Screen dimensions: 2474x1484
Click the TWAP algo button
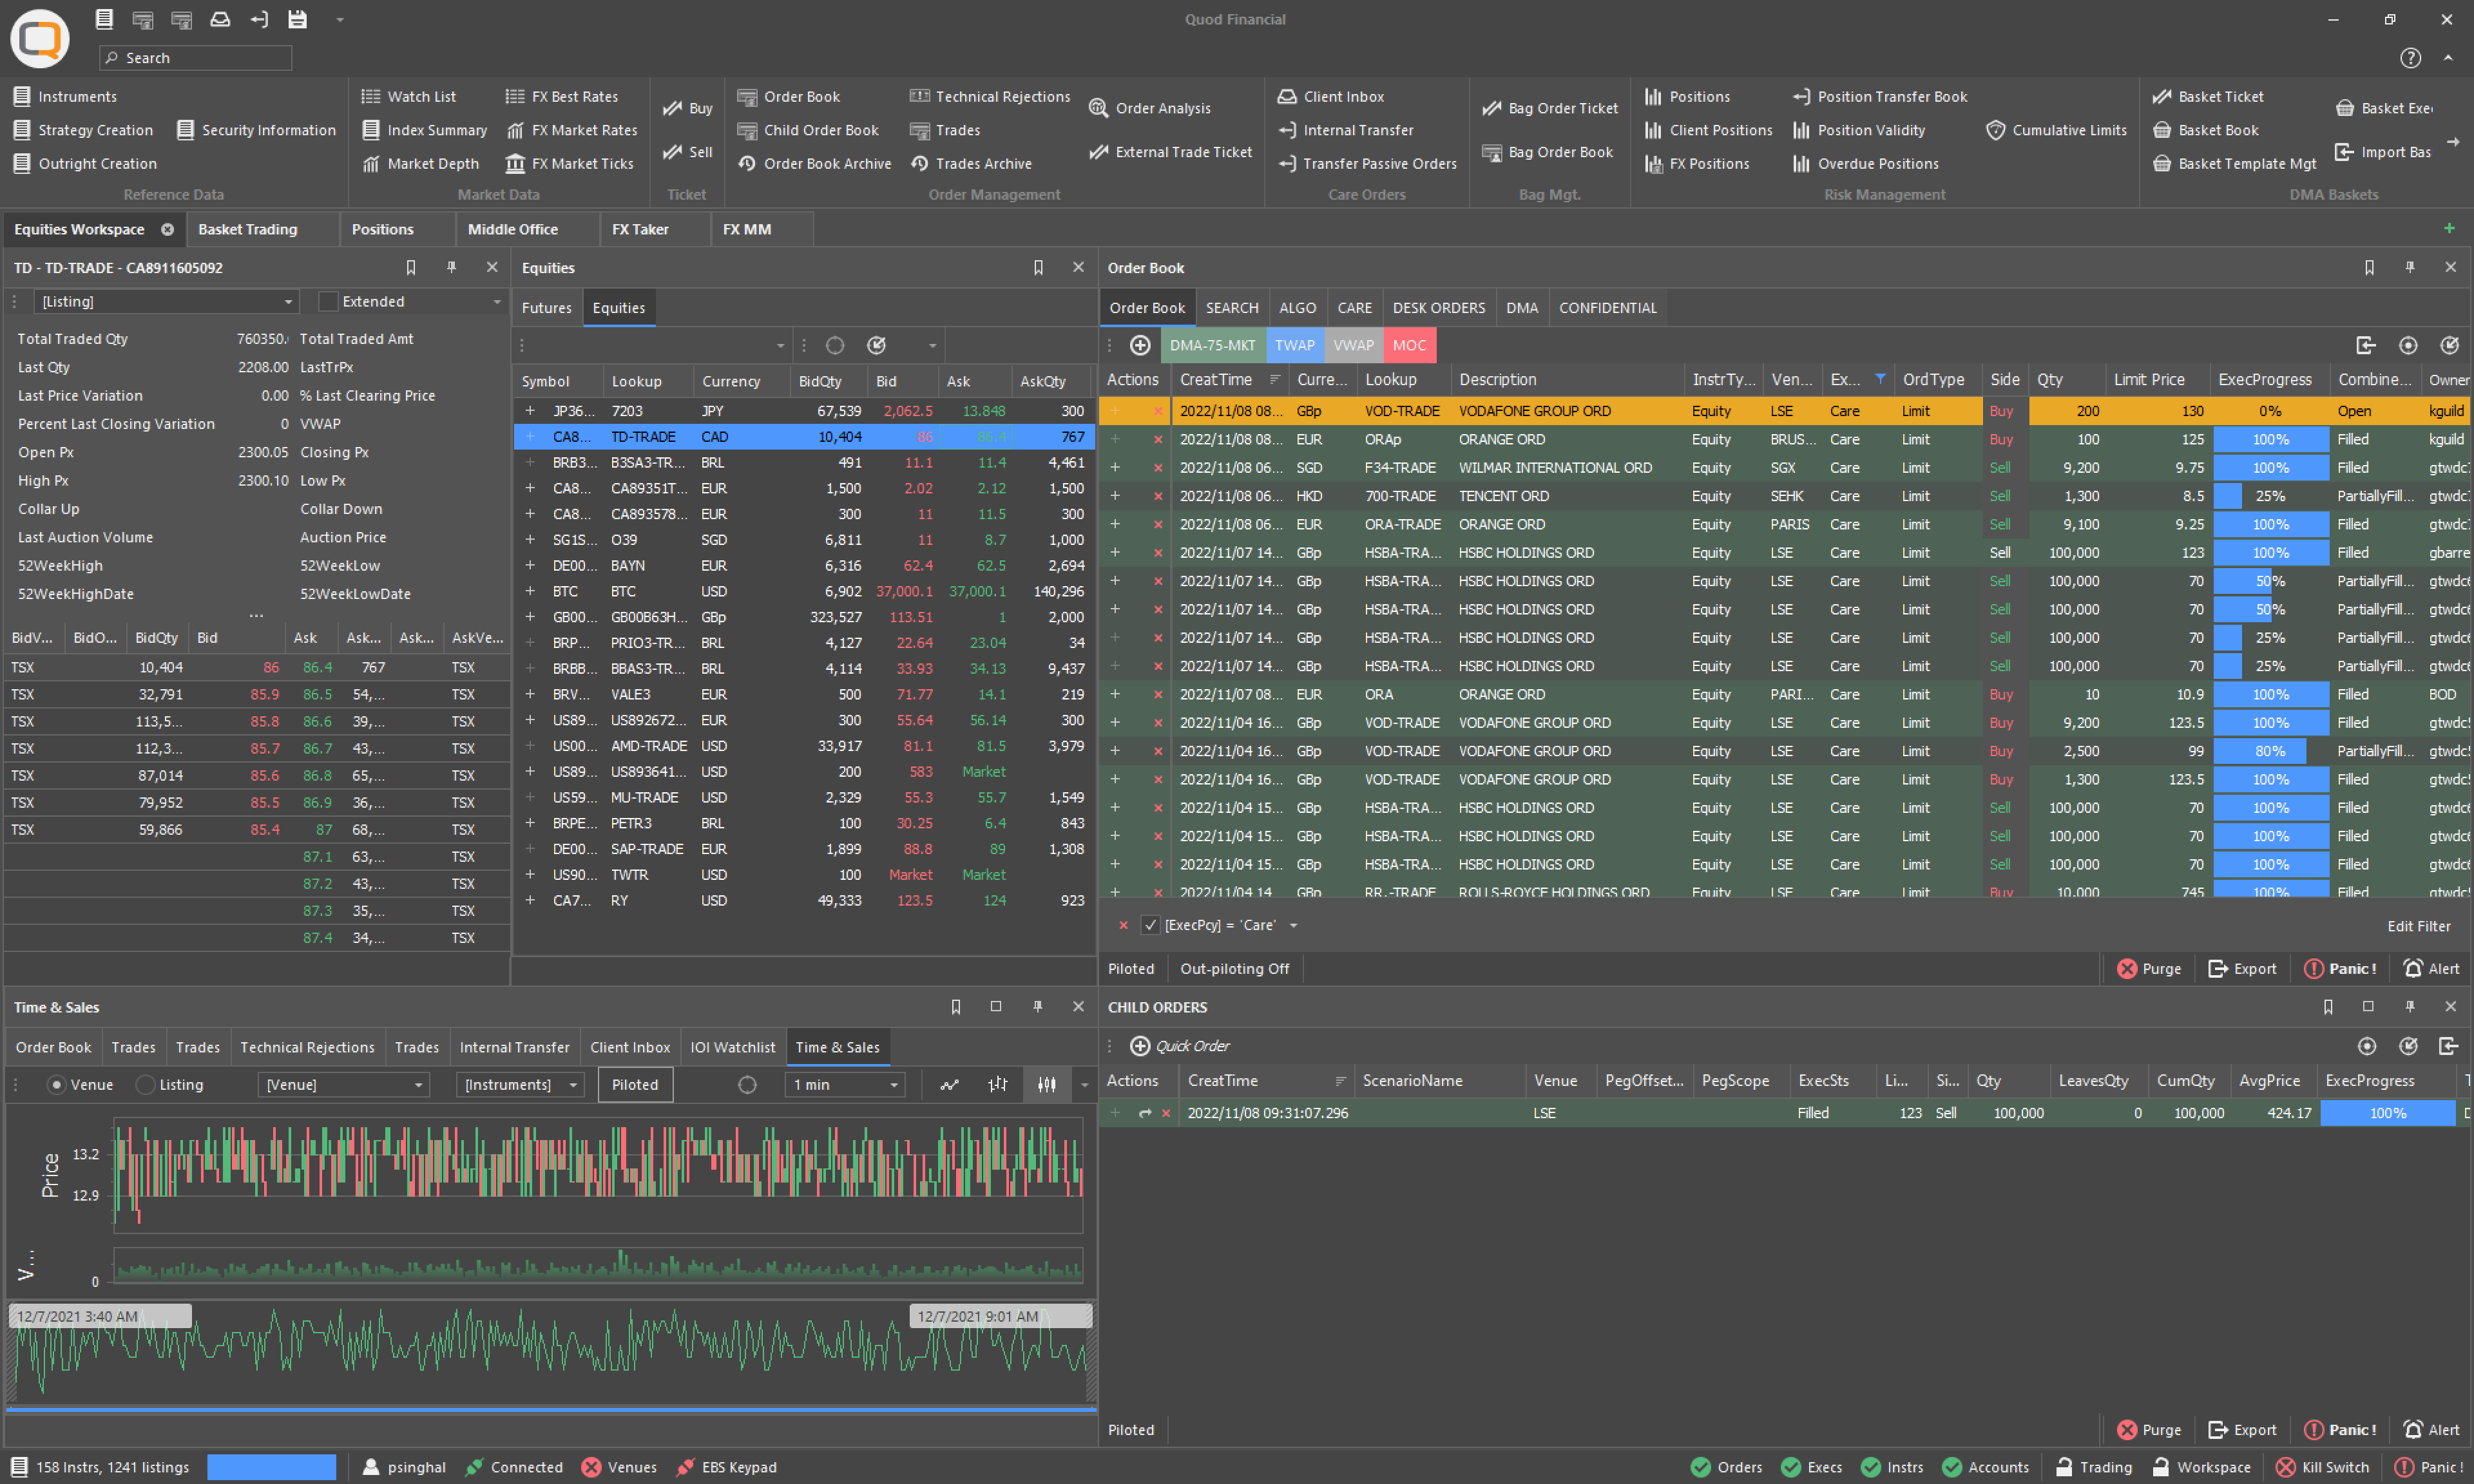[x=1294, y=345]
